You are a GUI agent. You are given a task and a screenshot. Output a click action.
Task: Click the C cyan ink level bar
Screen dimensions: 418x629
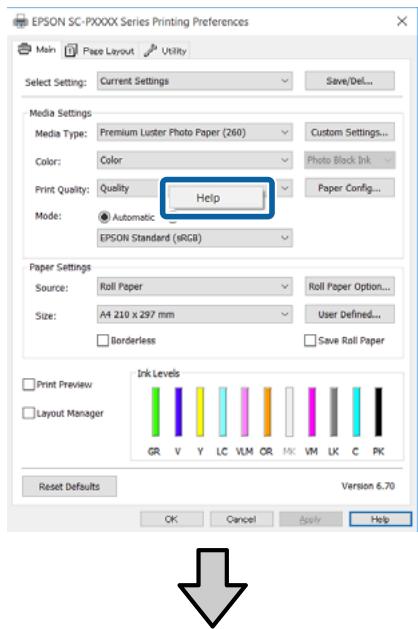[356, 412]
